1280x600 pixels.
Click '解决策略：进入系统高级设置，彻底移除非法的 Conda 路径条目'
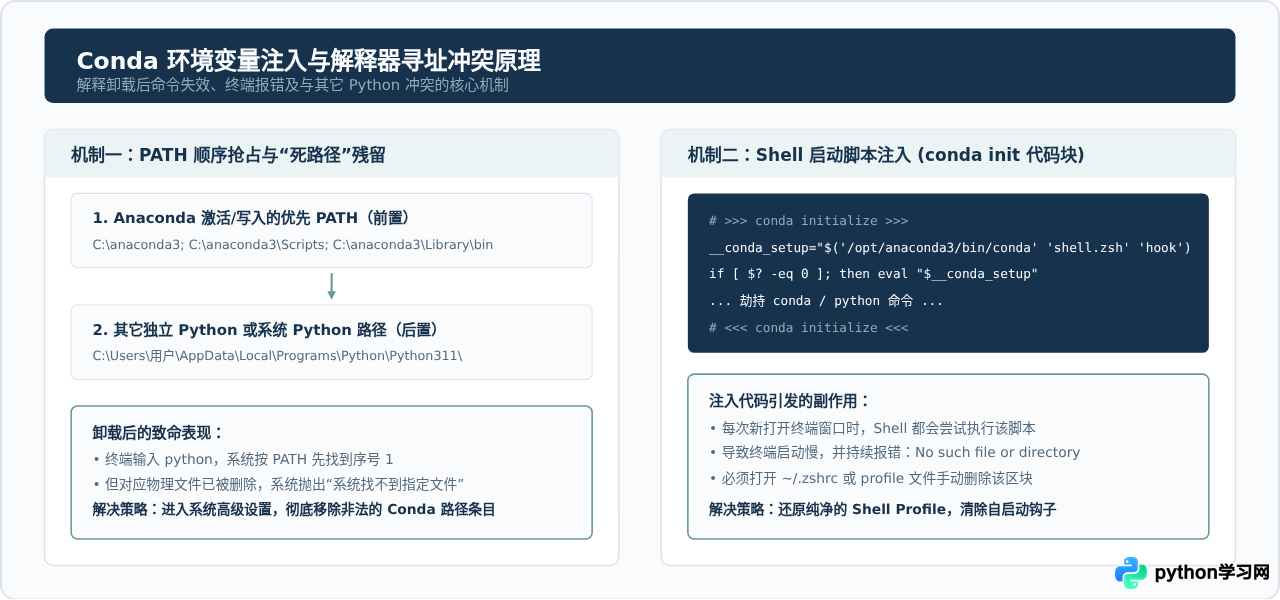294,509
